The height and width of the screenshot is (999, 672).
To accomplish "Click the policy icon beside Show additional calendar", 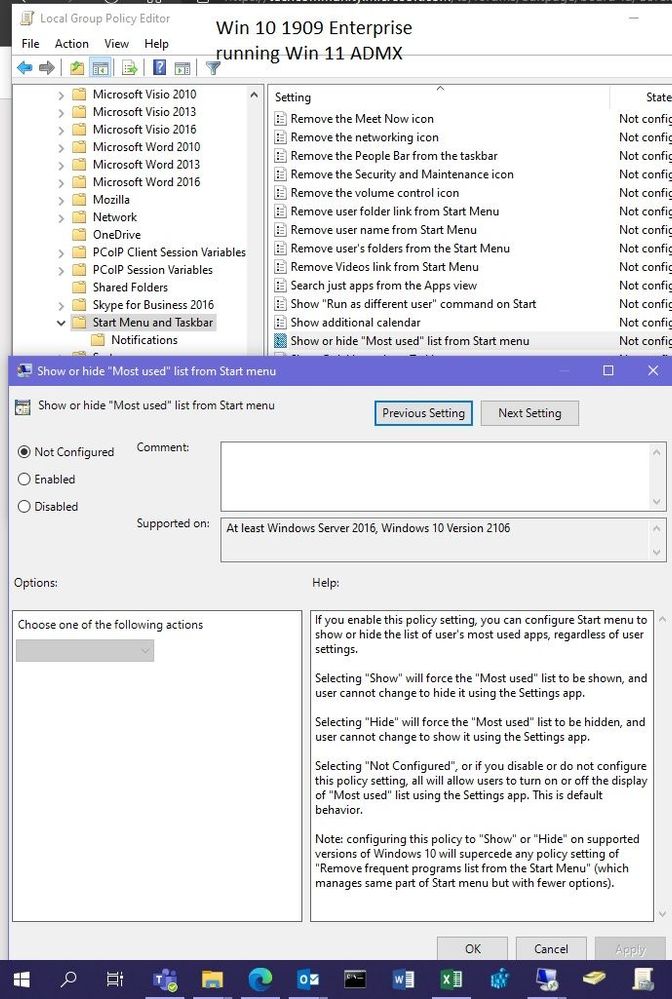I will pos(280,322).
